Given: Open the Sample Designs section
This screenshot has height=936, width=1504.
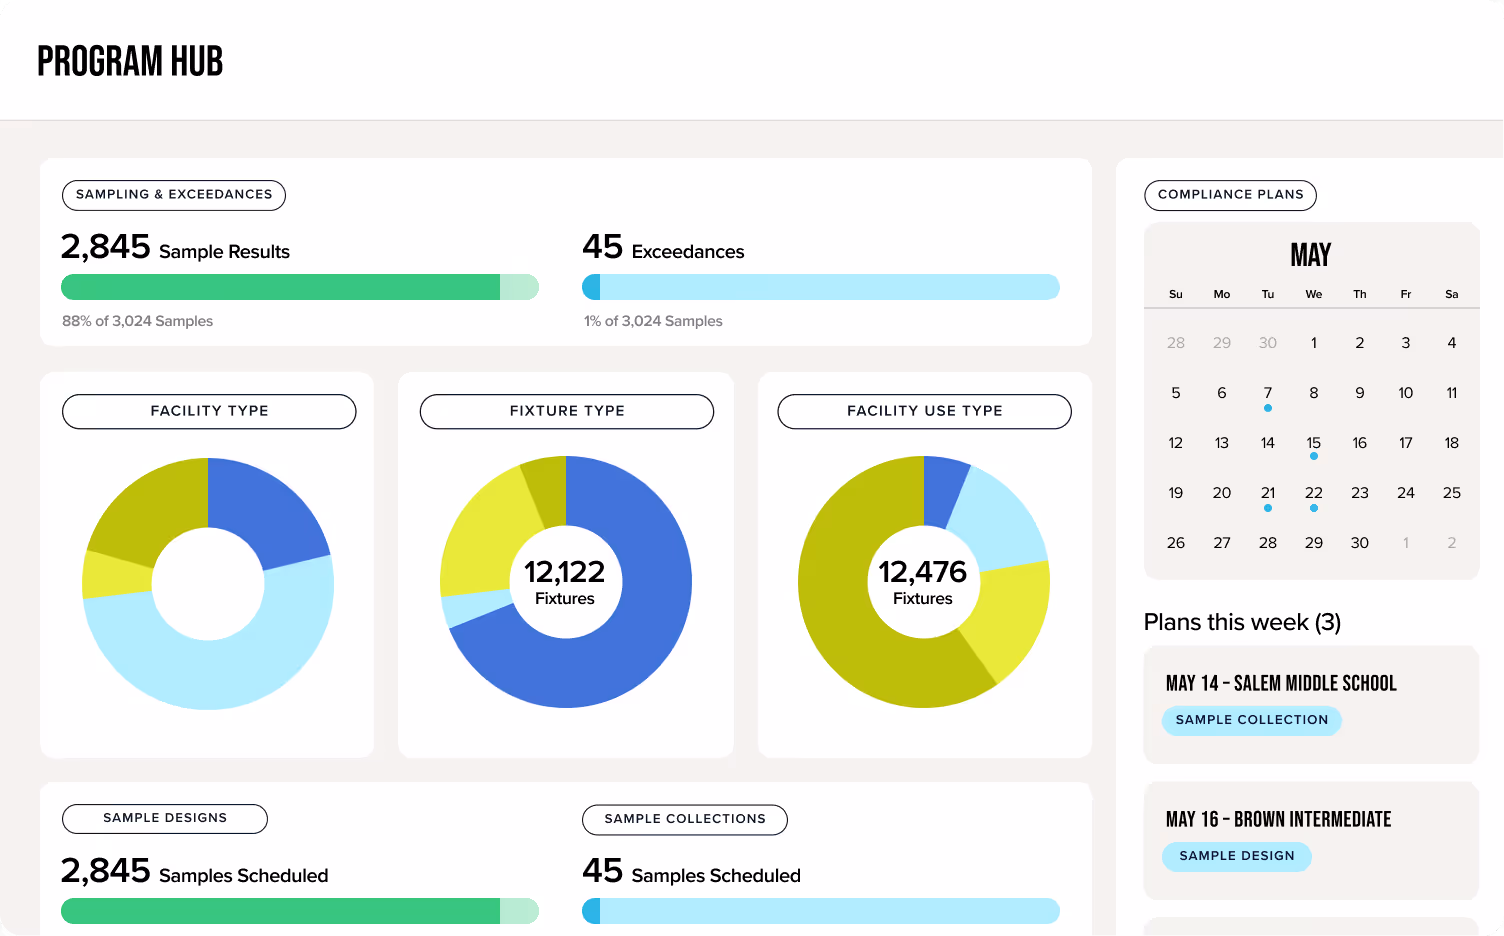Looking at the screenshot, I should pos(164,819).
